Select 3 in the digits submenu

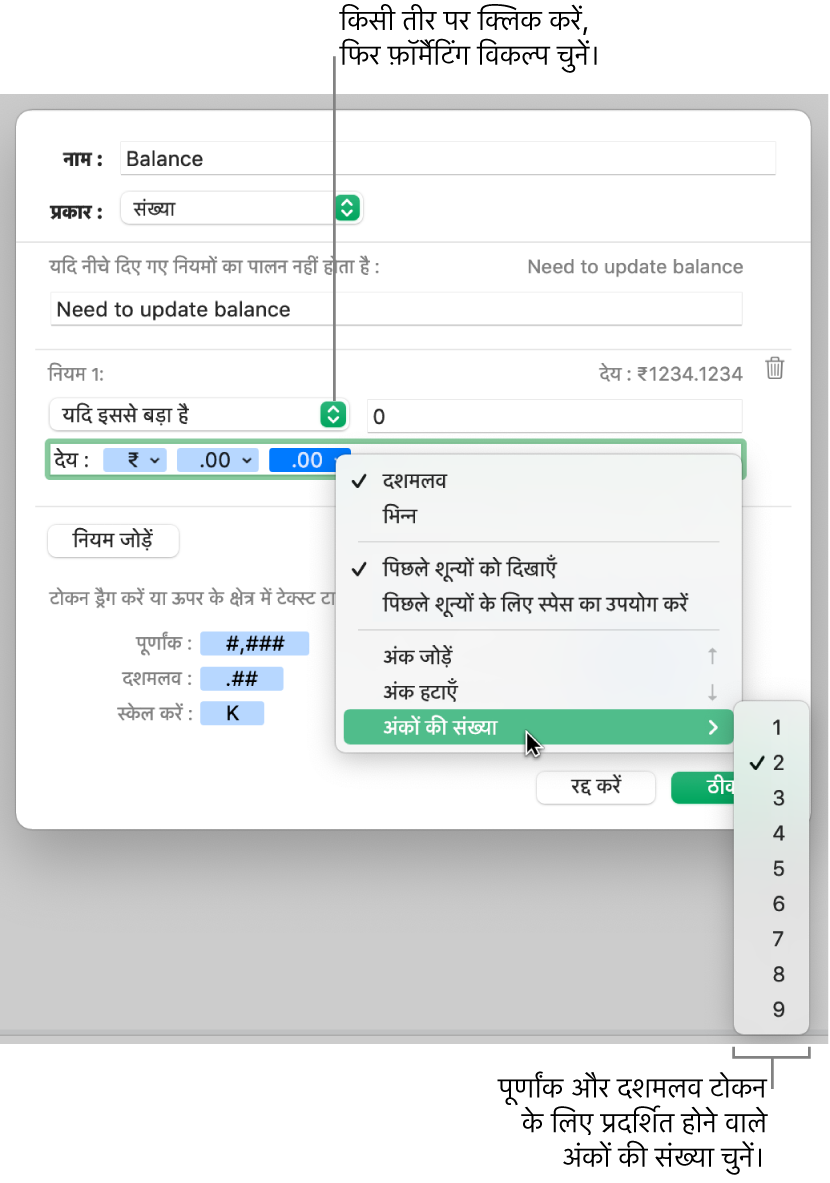(771, 798)
